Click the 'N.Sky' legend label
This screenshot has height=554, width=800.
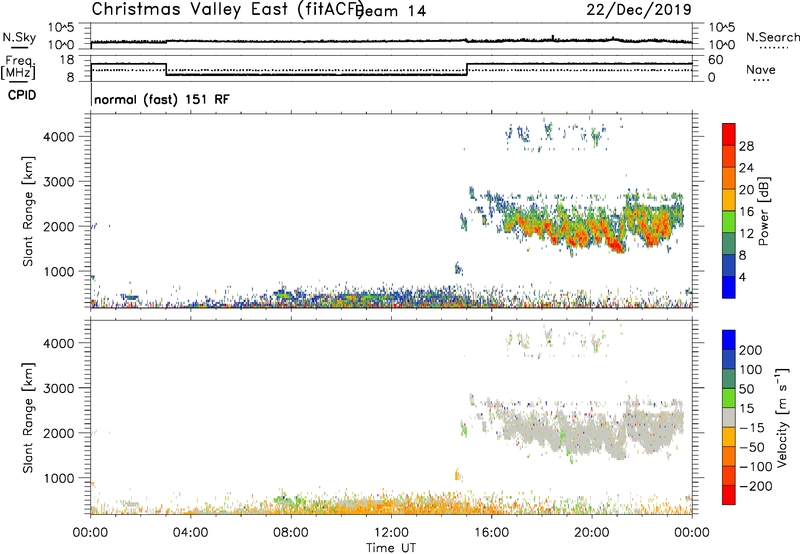tap(19, 38)
